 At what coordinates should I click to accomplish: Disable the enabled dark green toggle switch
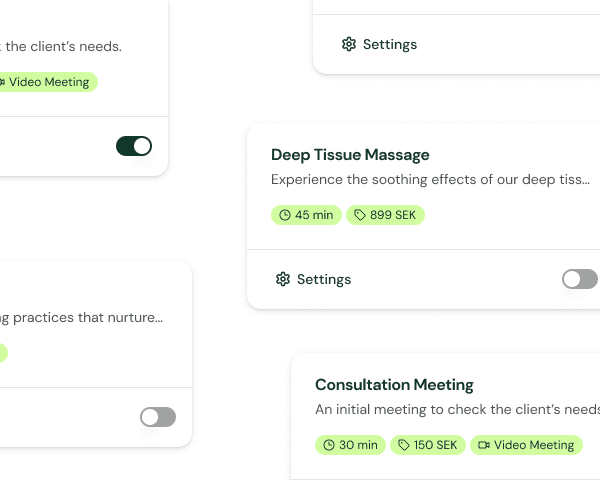(x=134, y=146)
